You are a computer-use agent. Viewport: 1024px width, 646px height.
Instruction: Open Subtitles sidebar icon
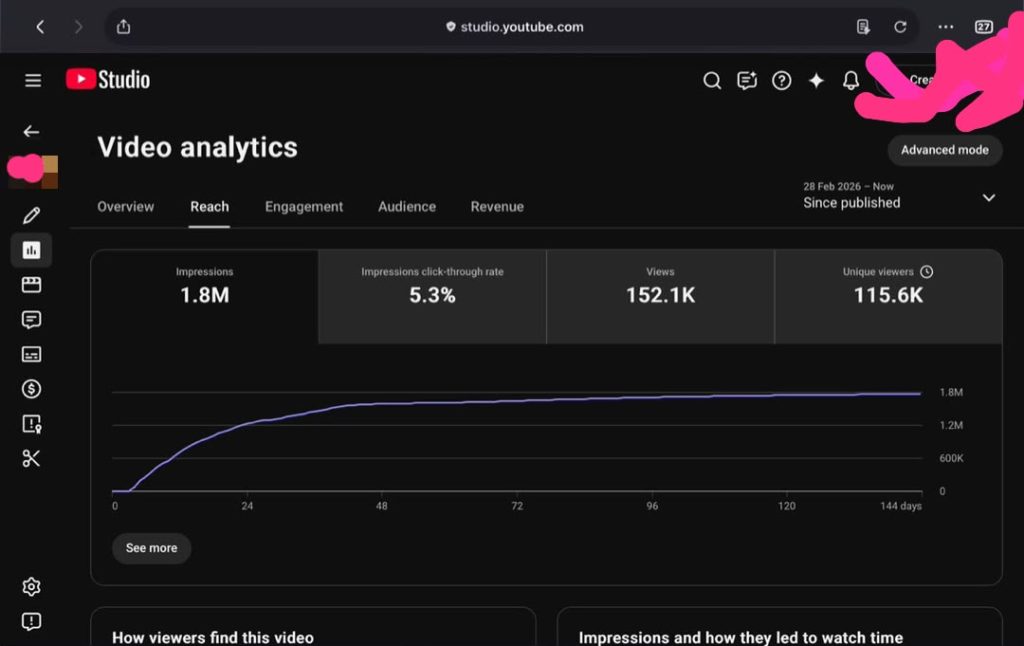[x=31, y=354]
